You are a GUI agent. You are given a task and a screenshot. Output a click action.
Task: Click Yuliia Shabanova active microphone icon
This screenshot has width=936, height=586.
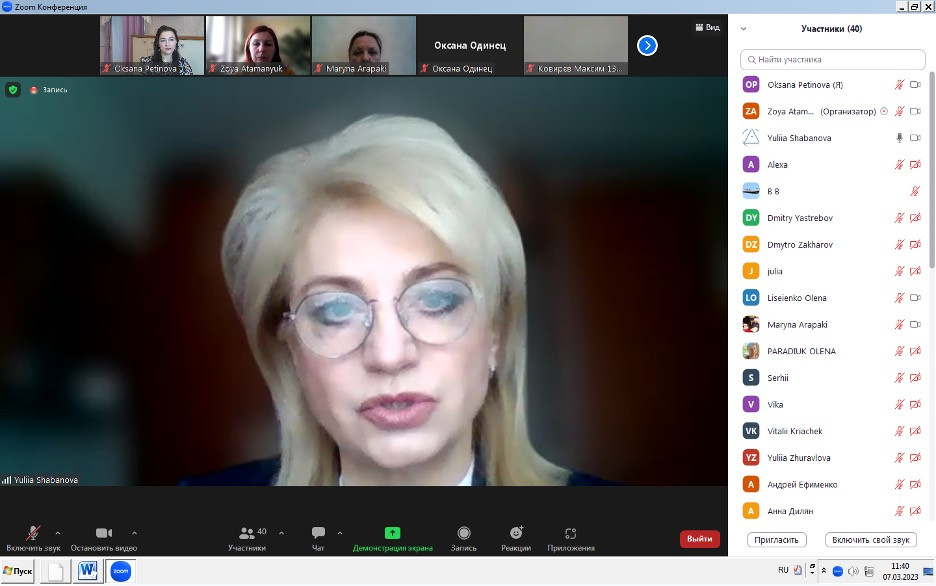(x=899, y=138)
